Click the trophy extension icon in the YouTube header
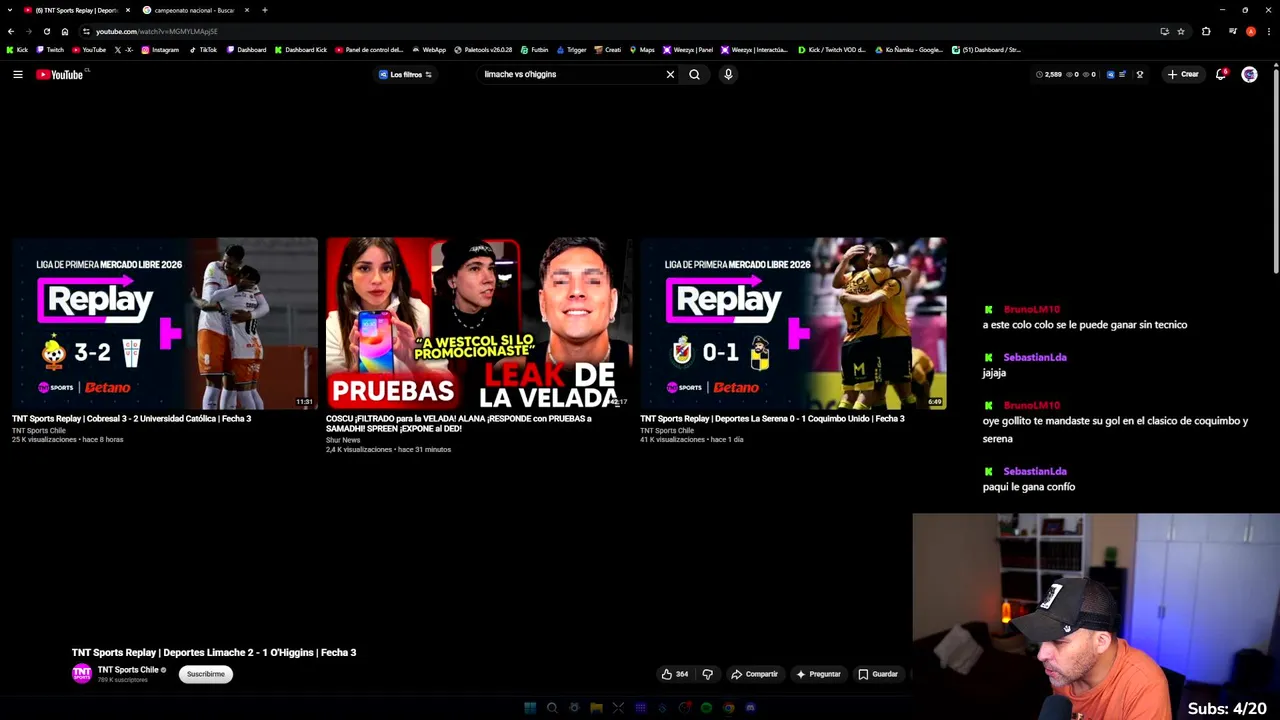The width and height of the screenshot is (1280, 720). [x=1139, y=74]
